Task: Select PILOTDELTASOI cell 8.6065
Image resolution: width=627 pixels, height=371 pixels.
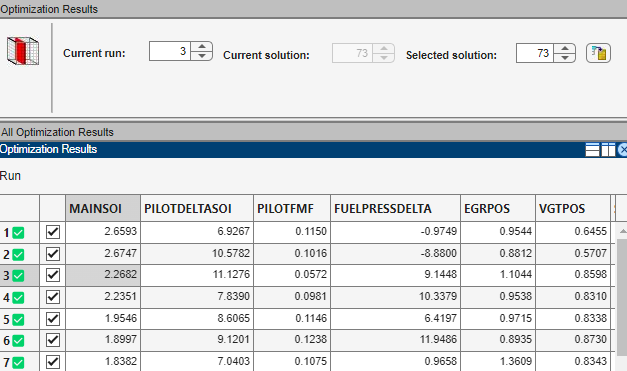Action: click(x=197, y=319)
